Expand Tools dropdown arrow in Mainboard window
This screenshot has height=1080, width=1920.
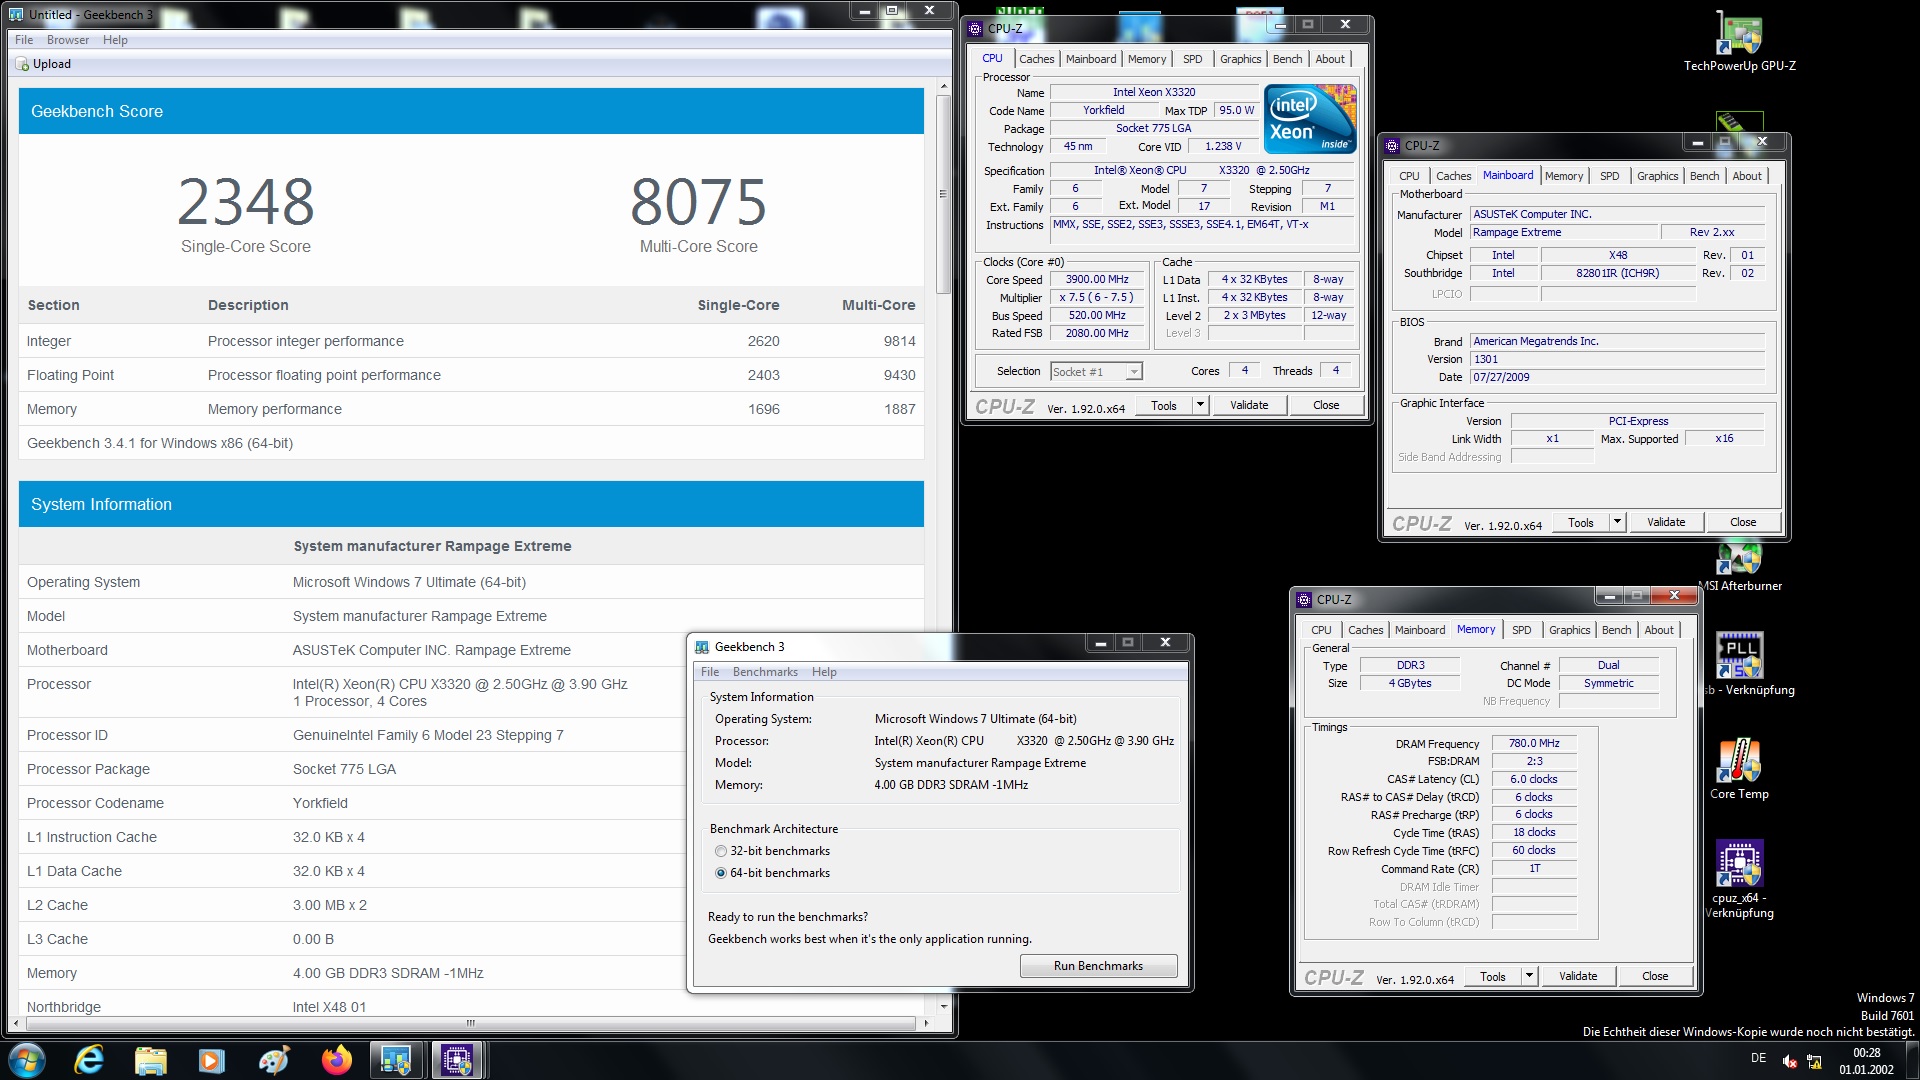[x=1617, y=522]
